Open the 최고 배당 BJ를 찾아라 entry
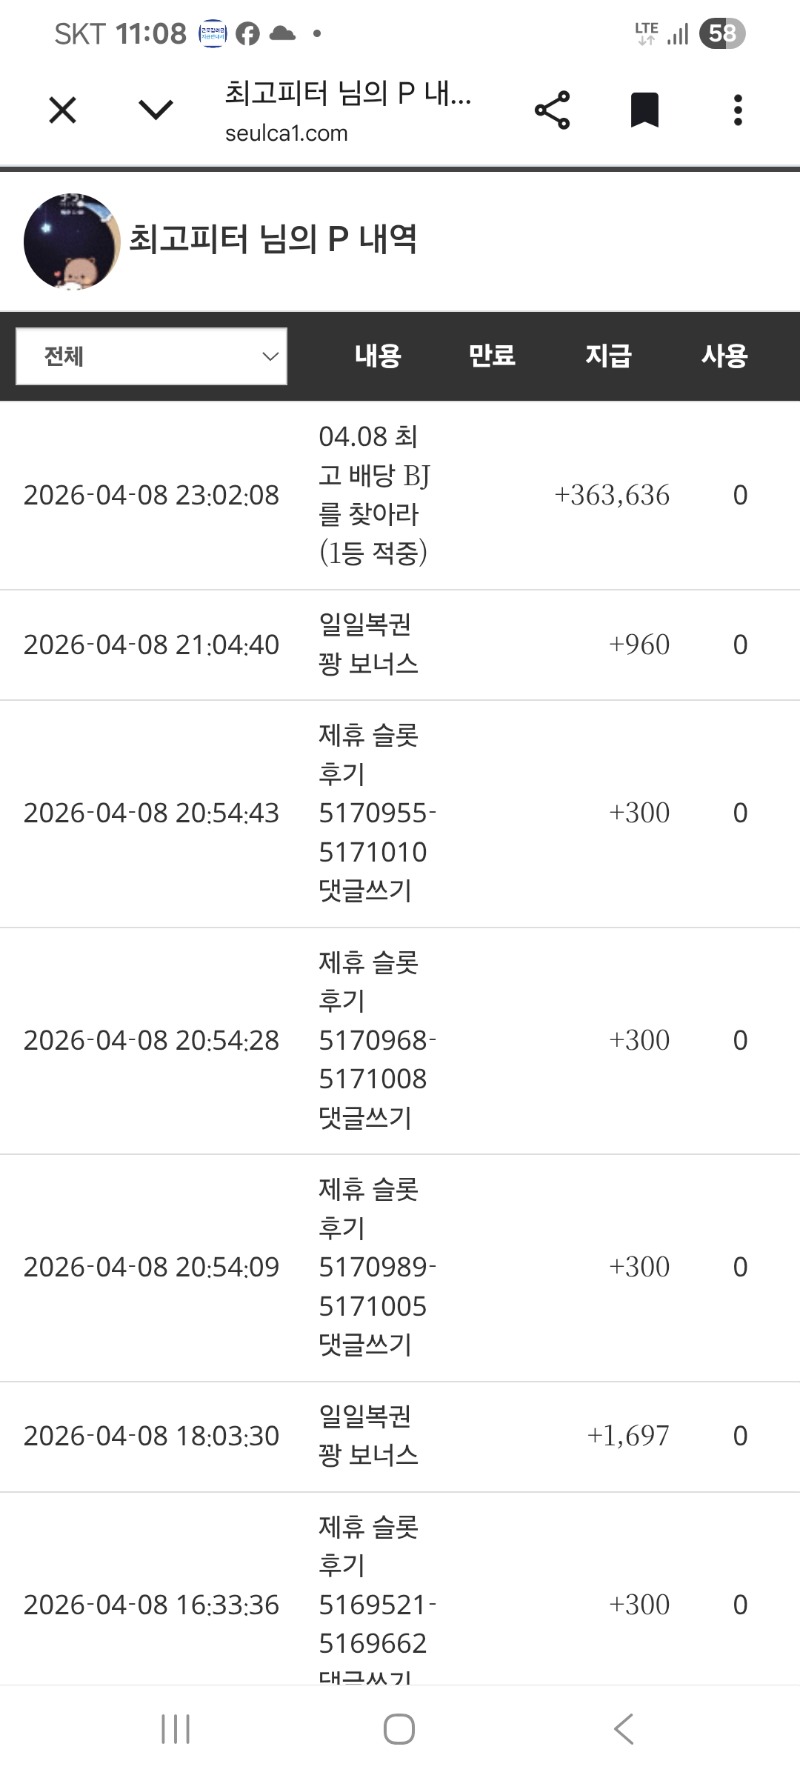 pyautogui.click(x=374, y=495)
